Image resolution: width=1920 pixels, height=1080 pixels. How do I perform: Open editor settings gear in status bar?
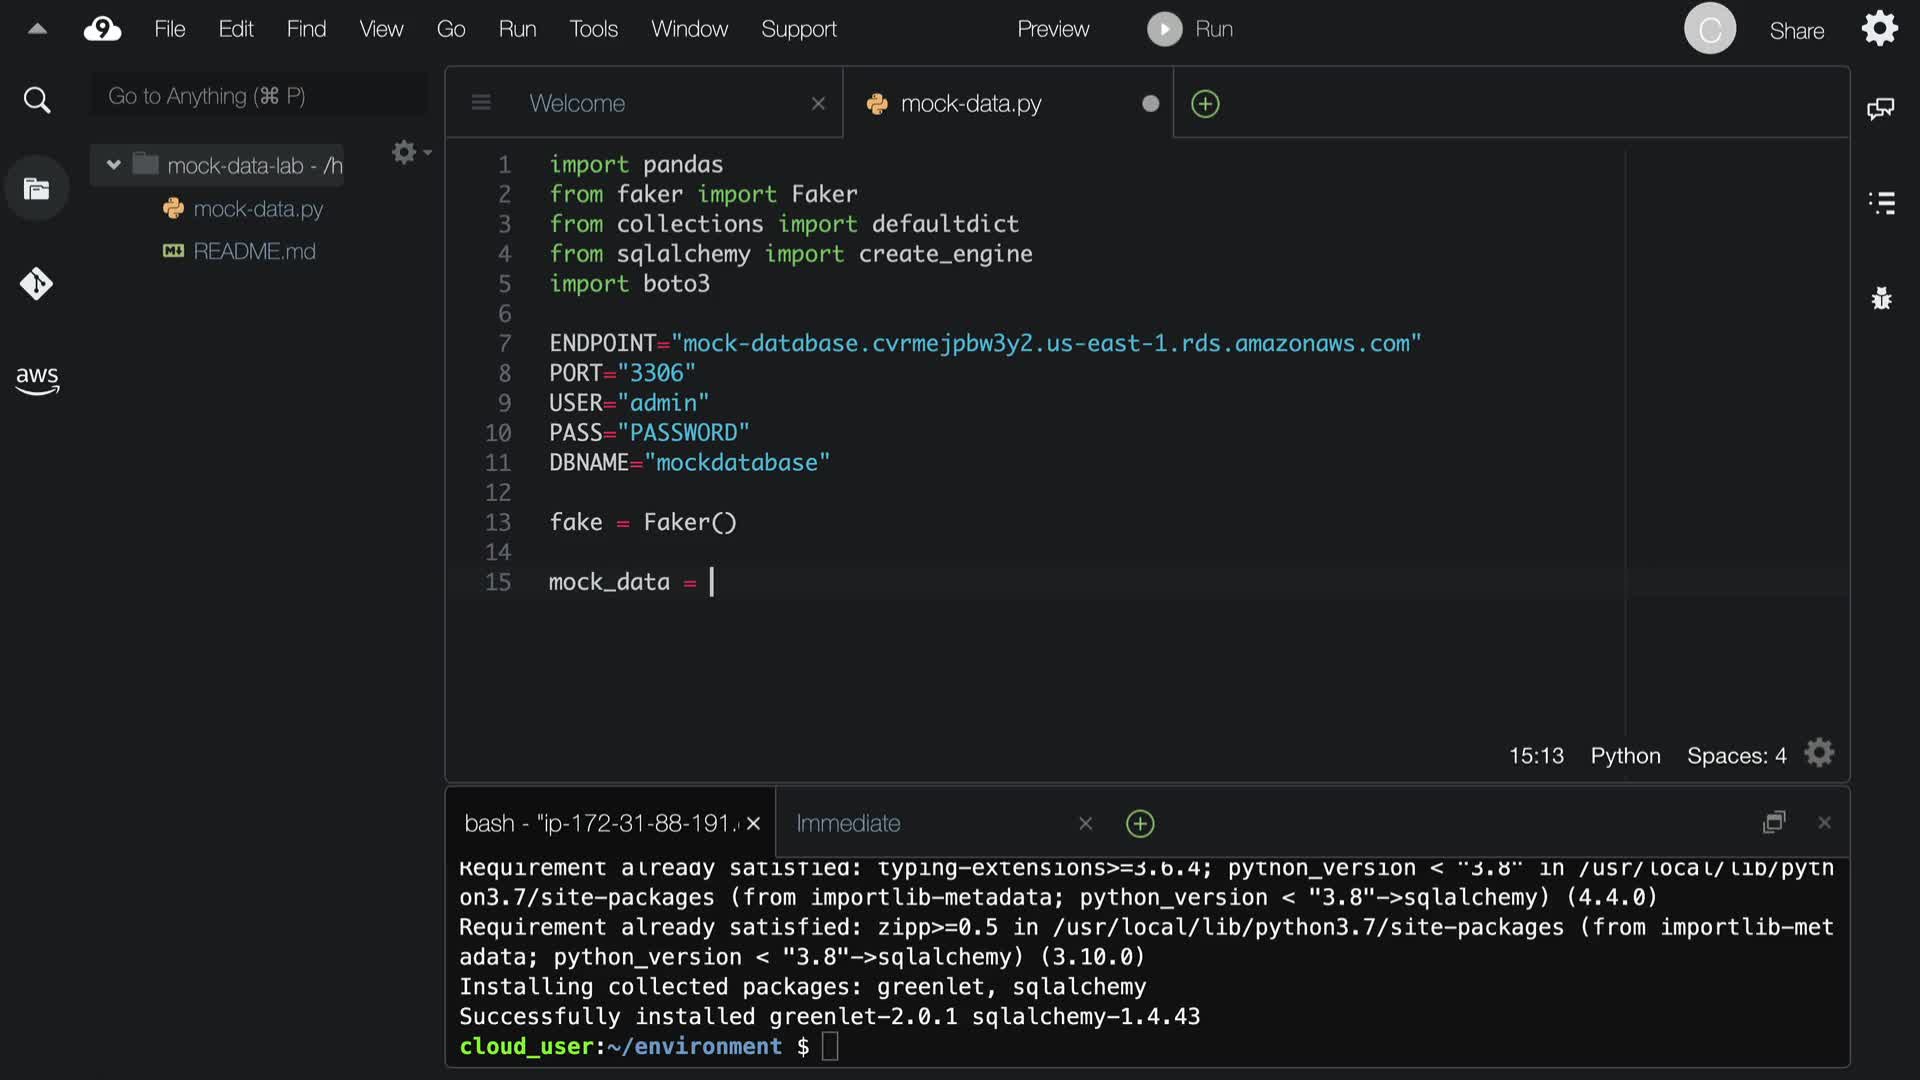[1819, 753]
